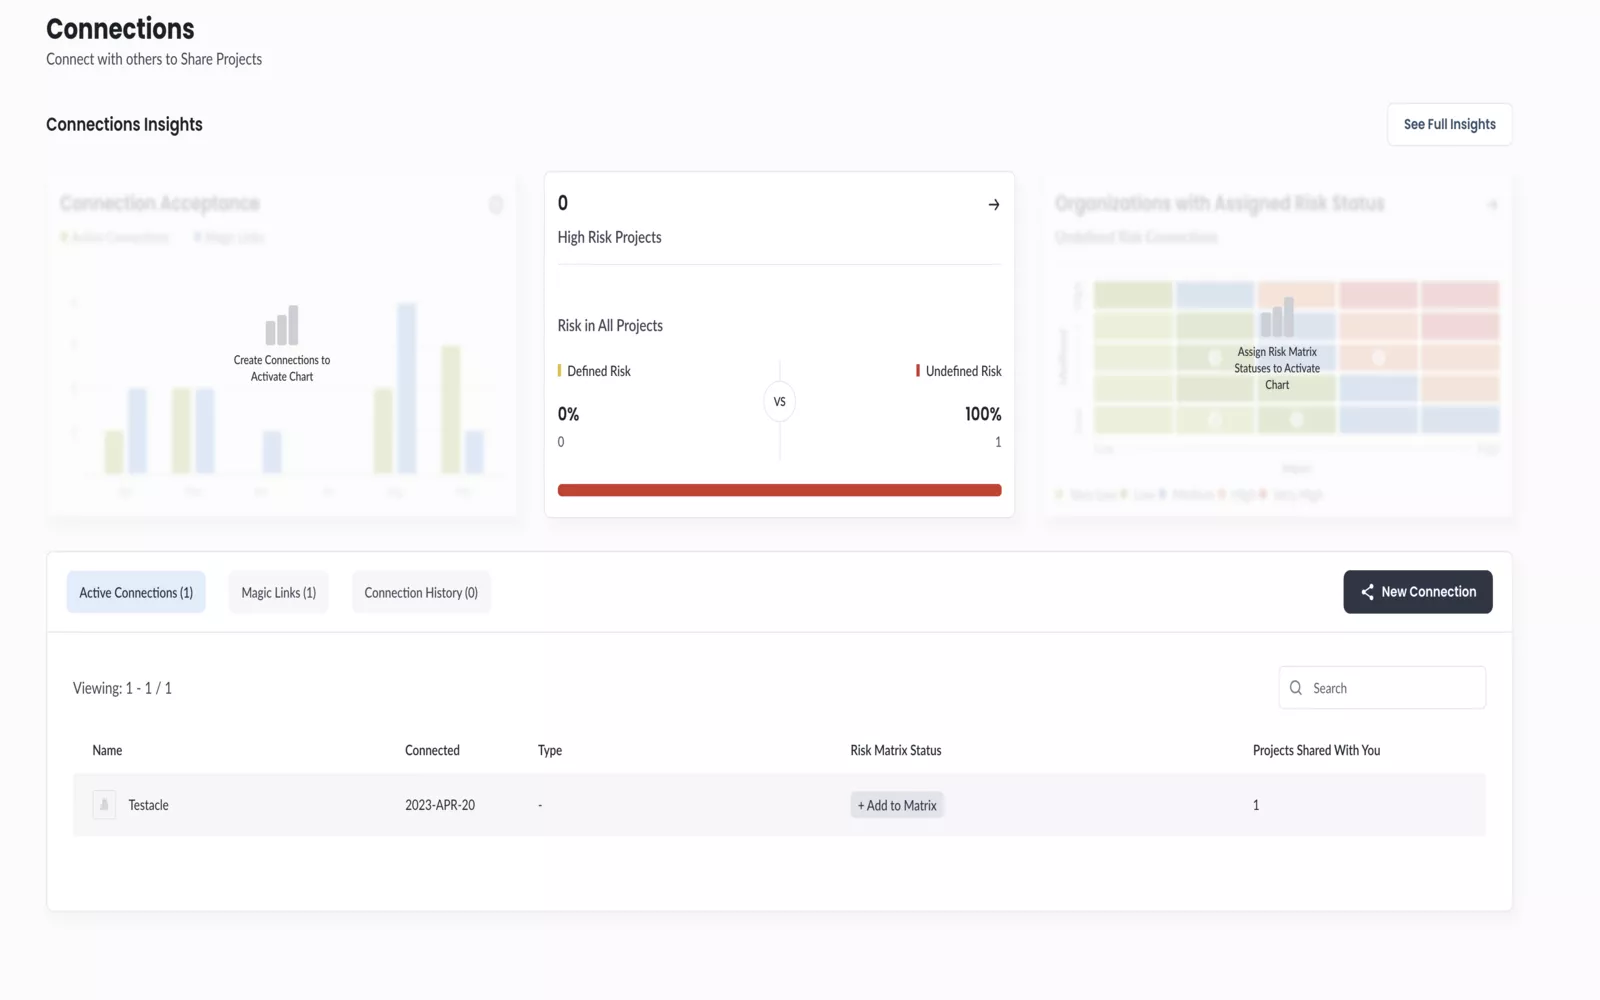This screenshot has height=1000, width=1600.
Task: Click blurred info icon on Connection Acceptance card
Action: 496,204
